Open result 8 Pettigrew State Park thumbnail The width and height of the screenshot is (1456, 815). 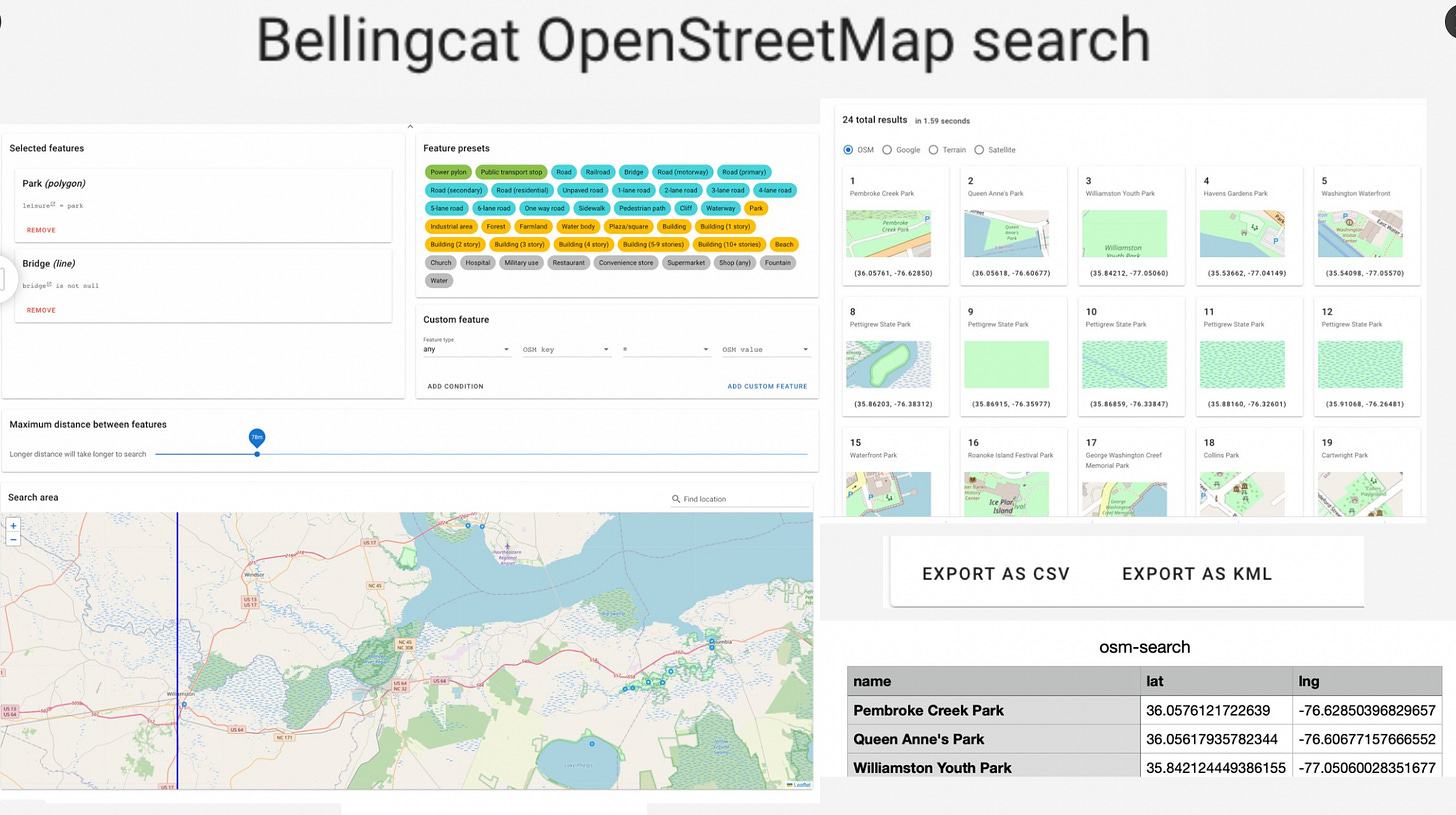tap(888, 365)
